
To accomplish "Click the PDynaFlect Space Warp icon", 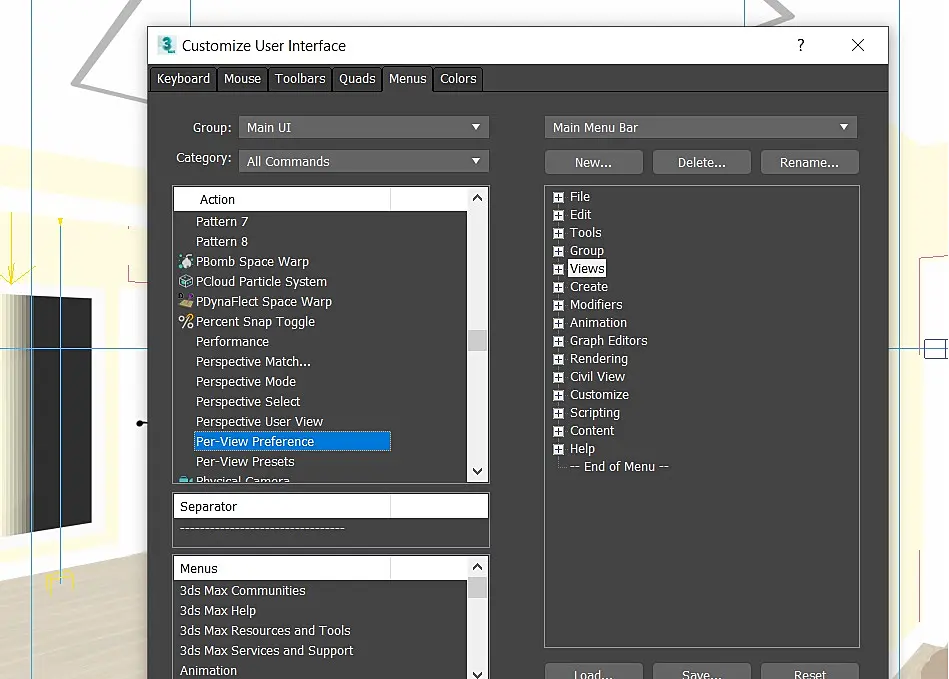I will point(186,301).
